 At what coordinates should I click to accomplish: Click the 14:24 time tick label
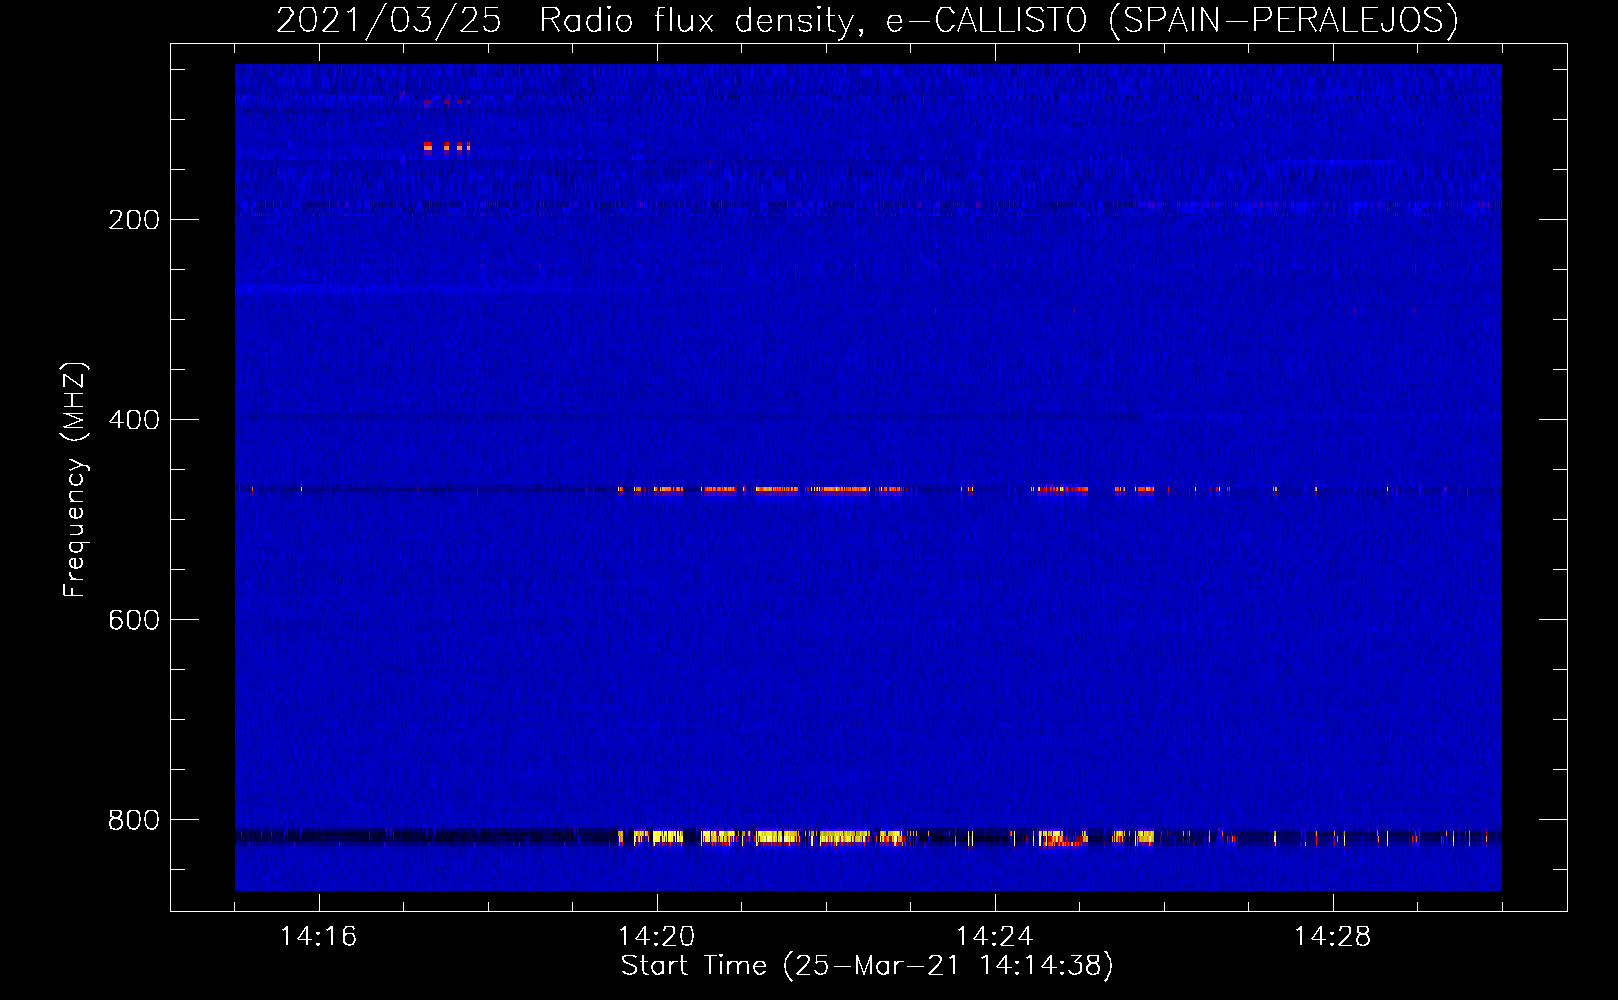[994, 936]
